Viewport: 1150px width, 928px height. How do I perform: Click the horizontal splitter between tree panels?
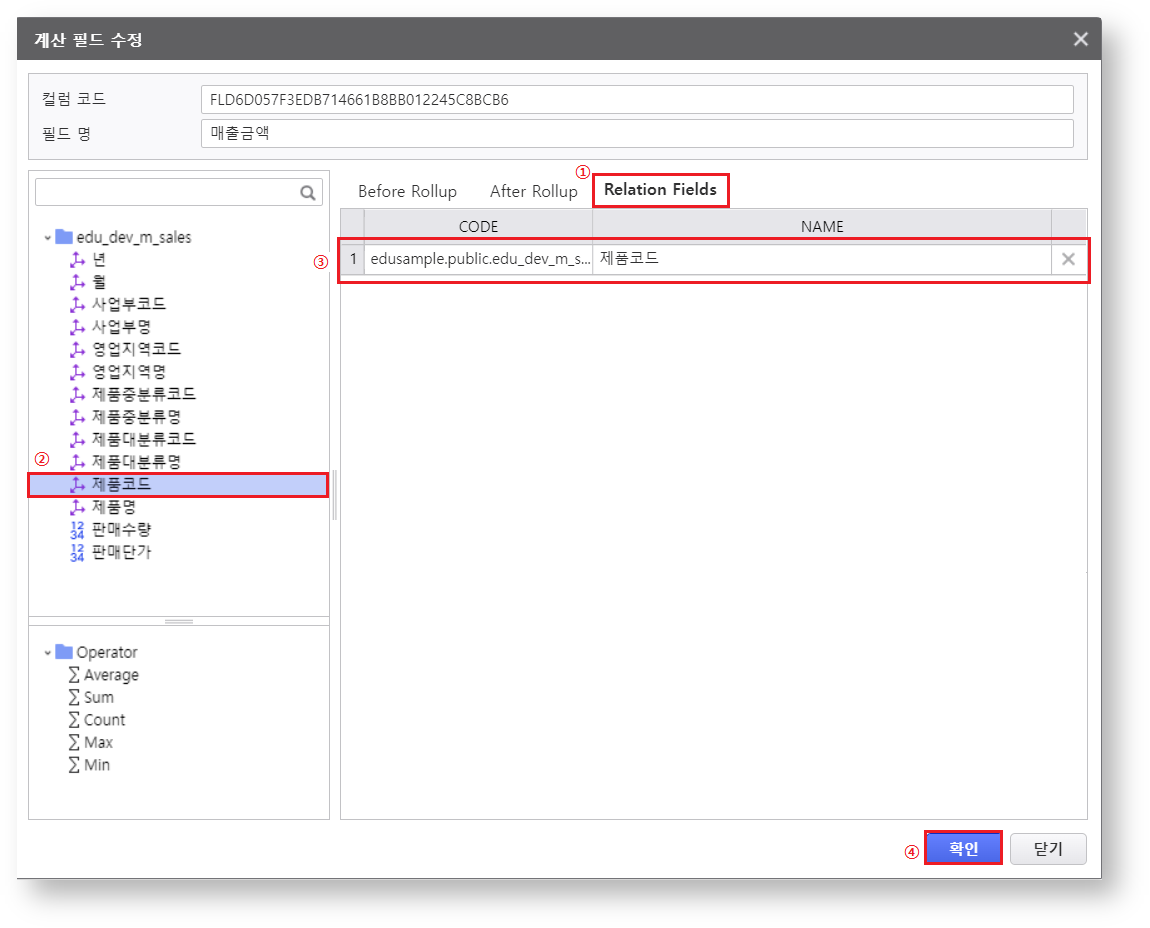click(x=179, y=621)
